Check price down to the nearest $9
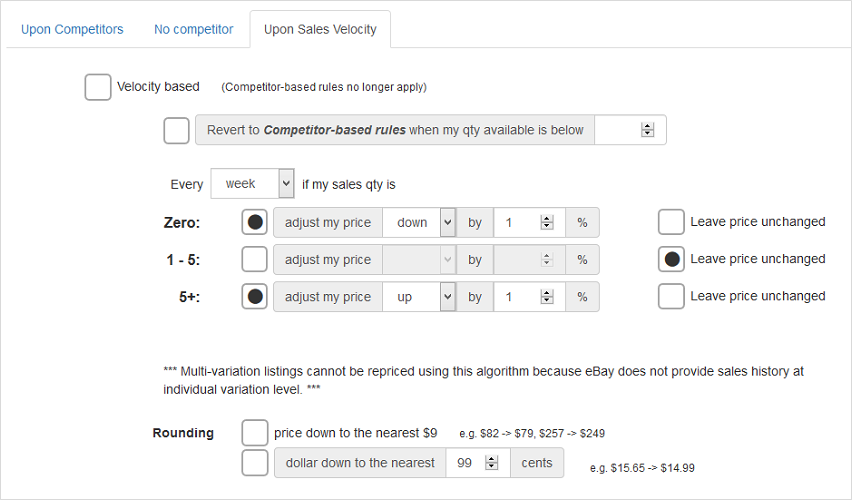 click(255, 433)
